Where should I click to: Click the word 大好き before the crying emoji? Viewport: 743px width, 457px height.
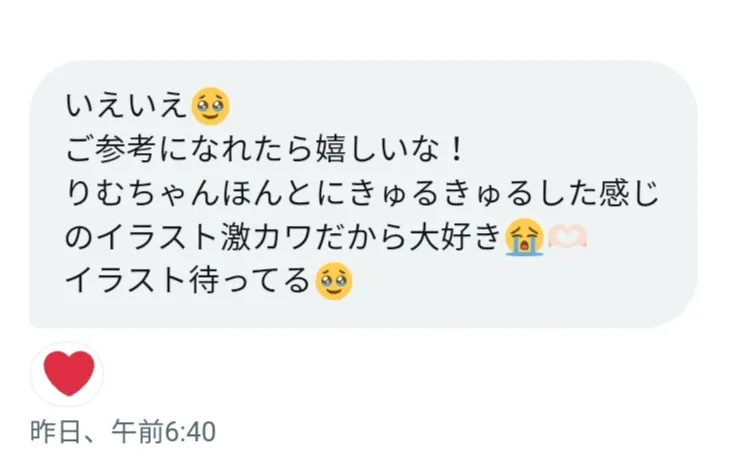pos(456,237)
